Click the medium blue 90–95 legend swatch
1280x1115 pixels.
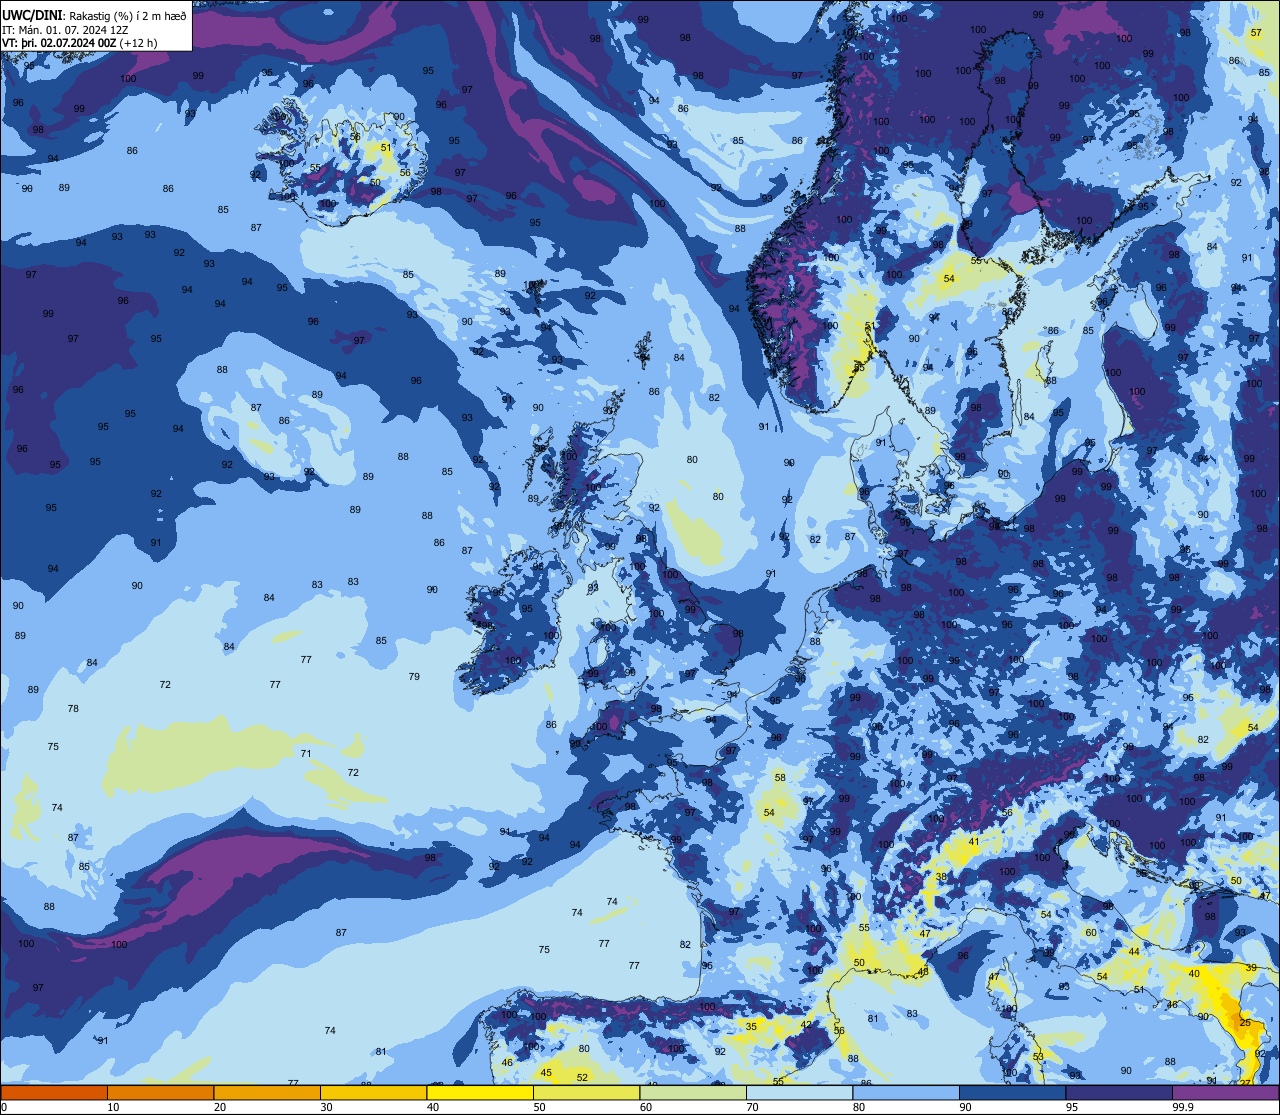tap(1012, 1092)
